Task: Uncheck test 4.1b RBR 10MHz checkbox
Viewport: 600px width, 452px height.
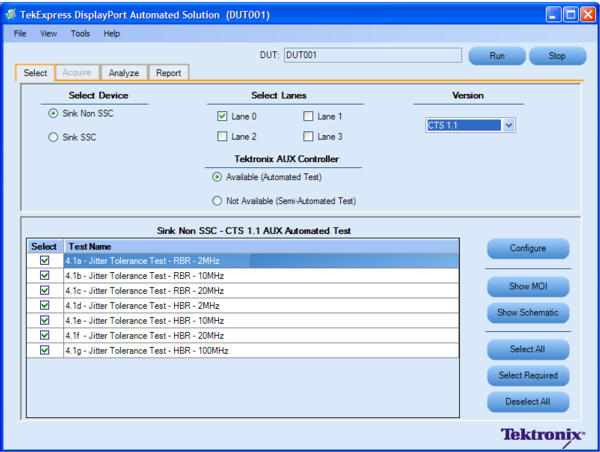Action: (x=45, y=276)
